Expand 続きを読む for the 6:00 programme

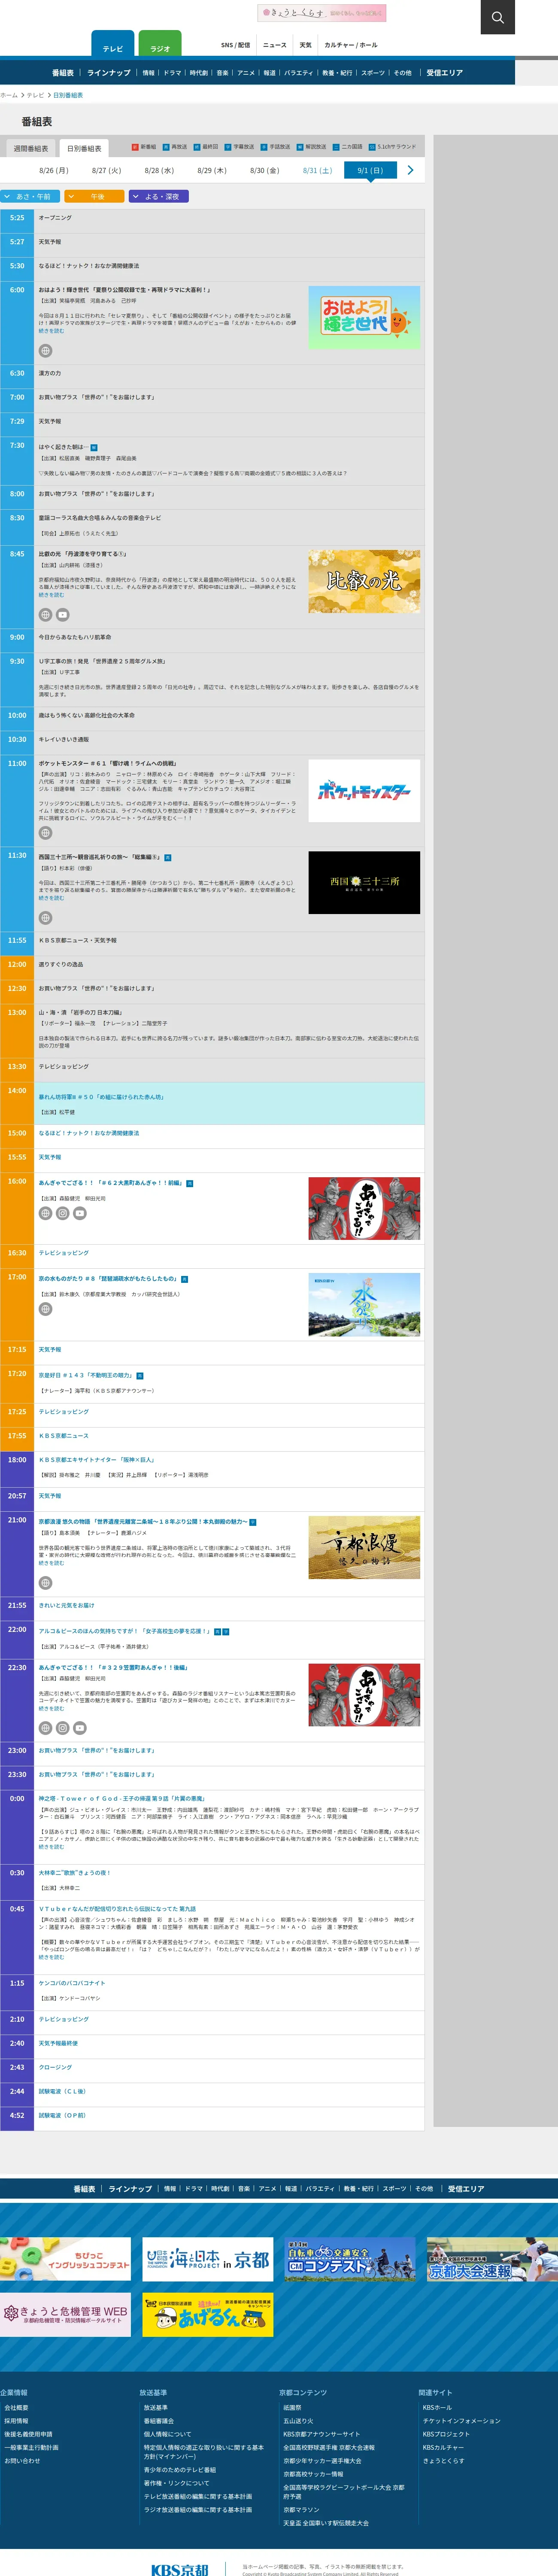click(51, 331)
